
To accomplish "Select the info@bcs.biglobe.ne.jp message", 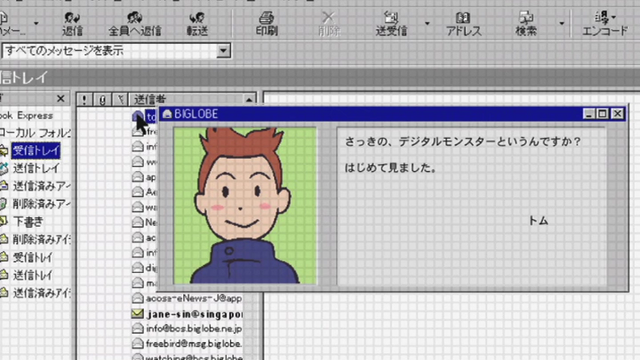I will tap(193, 329).
